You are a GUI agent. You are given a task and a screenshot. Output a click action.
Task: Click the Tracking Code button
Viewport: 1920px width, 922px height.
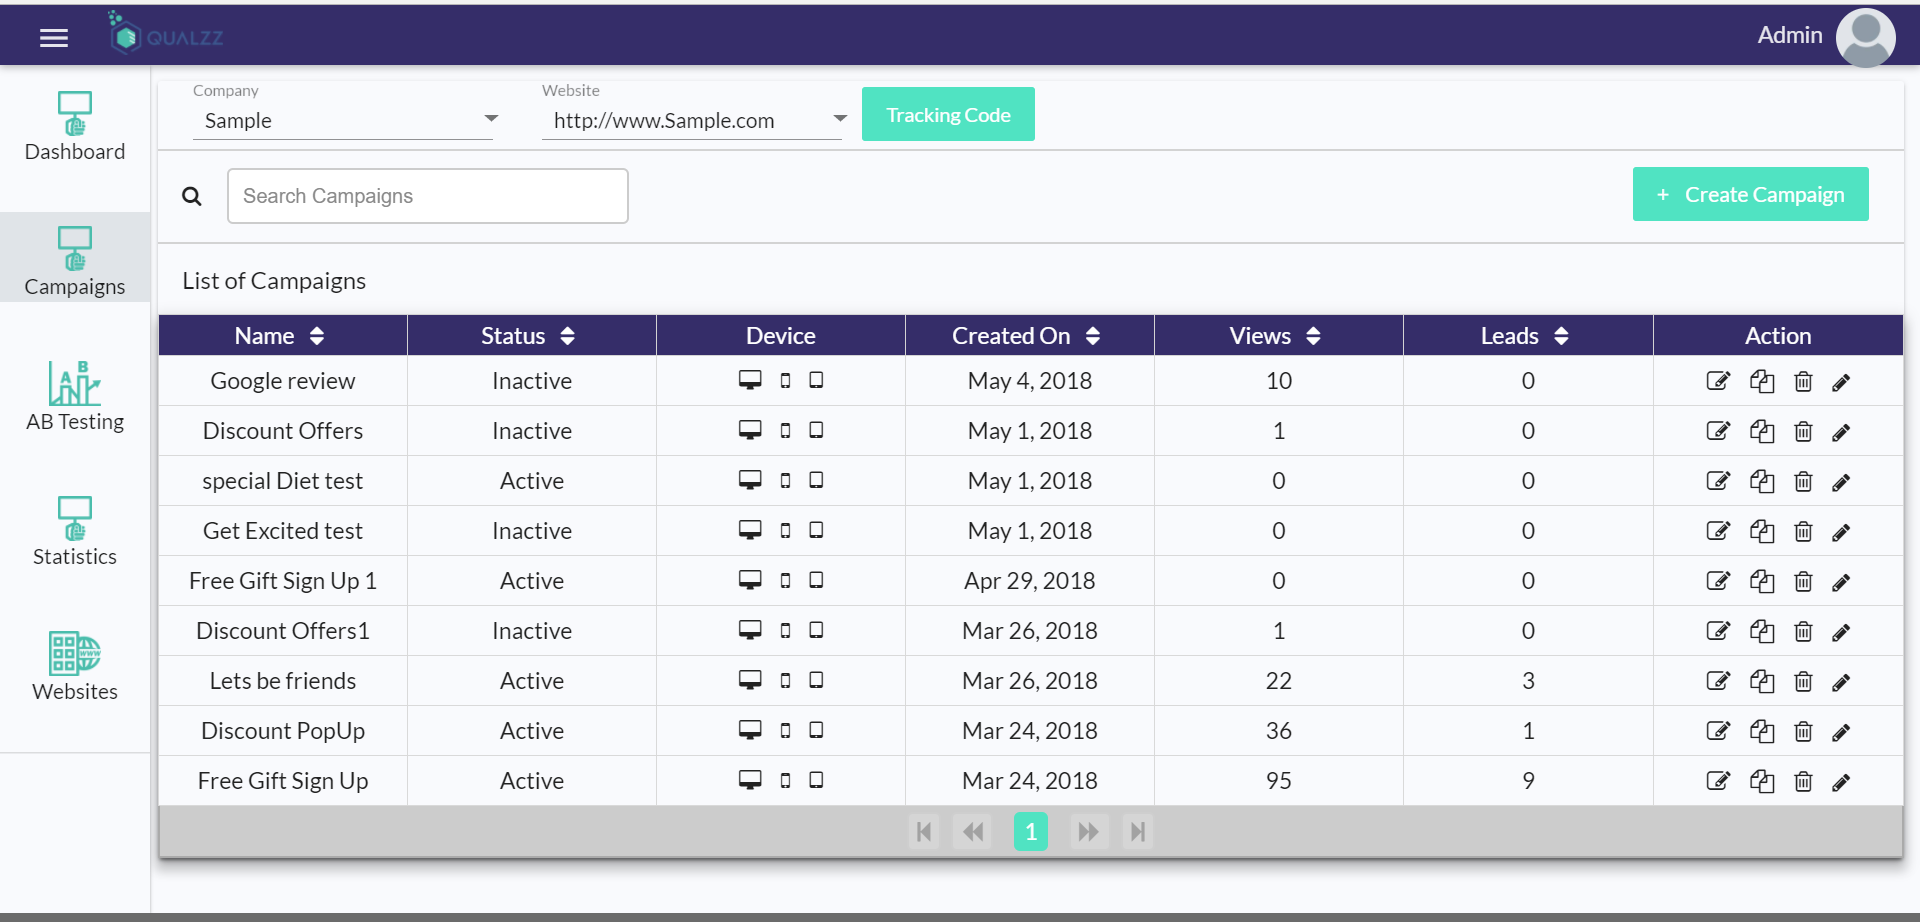coord(948,115)
